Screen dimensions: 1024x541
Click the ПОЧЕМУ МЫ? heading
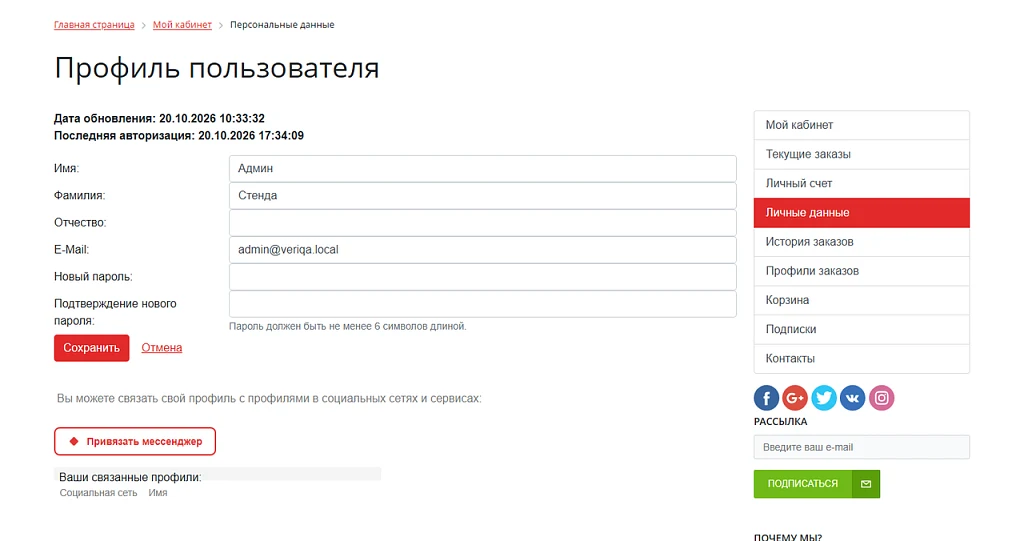click(788, 537)
